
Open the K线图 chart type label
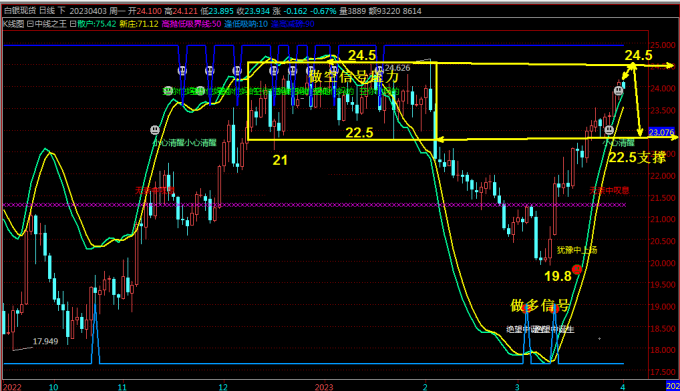pos(13,24)
